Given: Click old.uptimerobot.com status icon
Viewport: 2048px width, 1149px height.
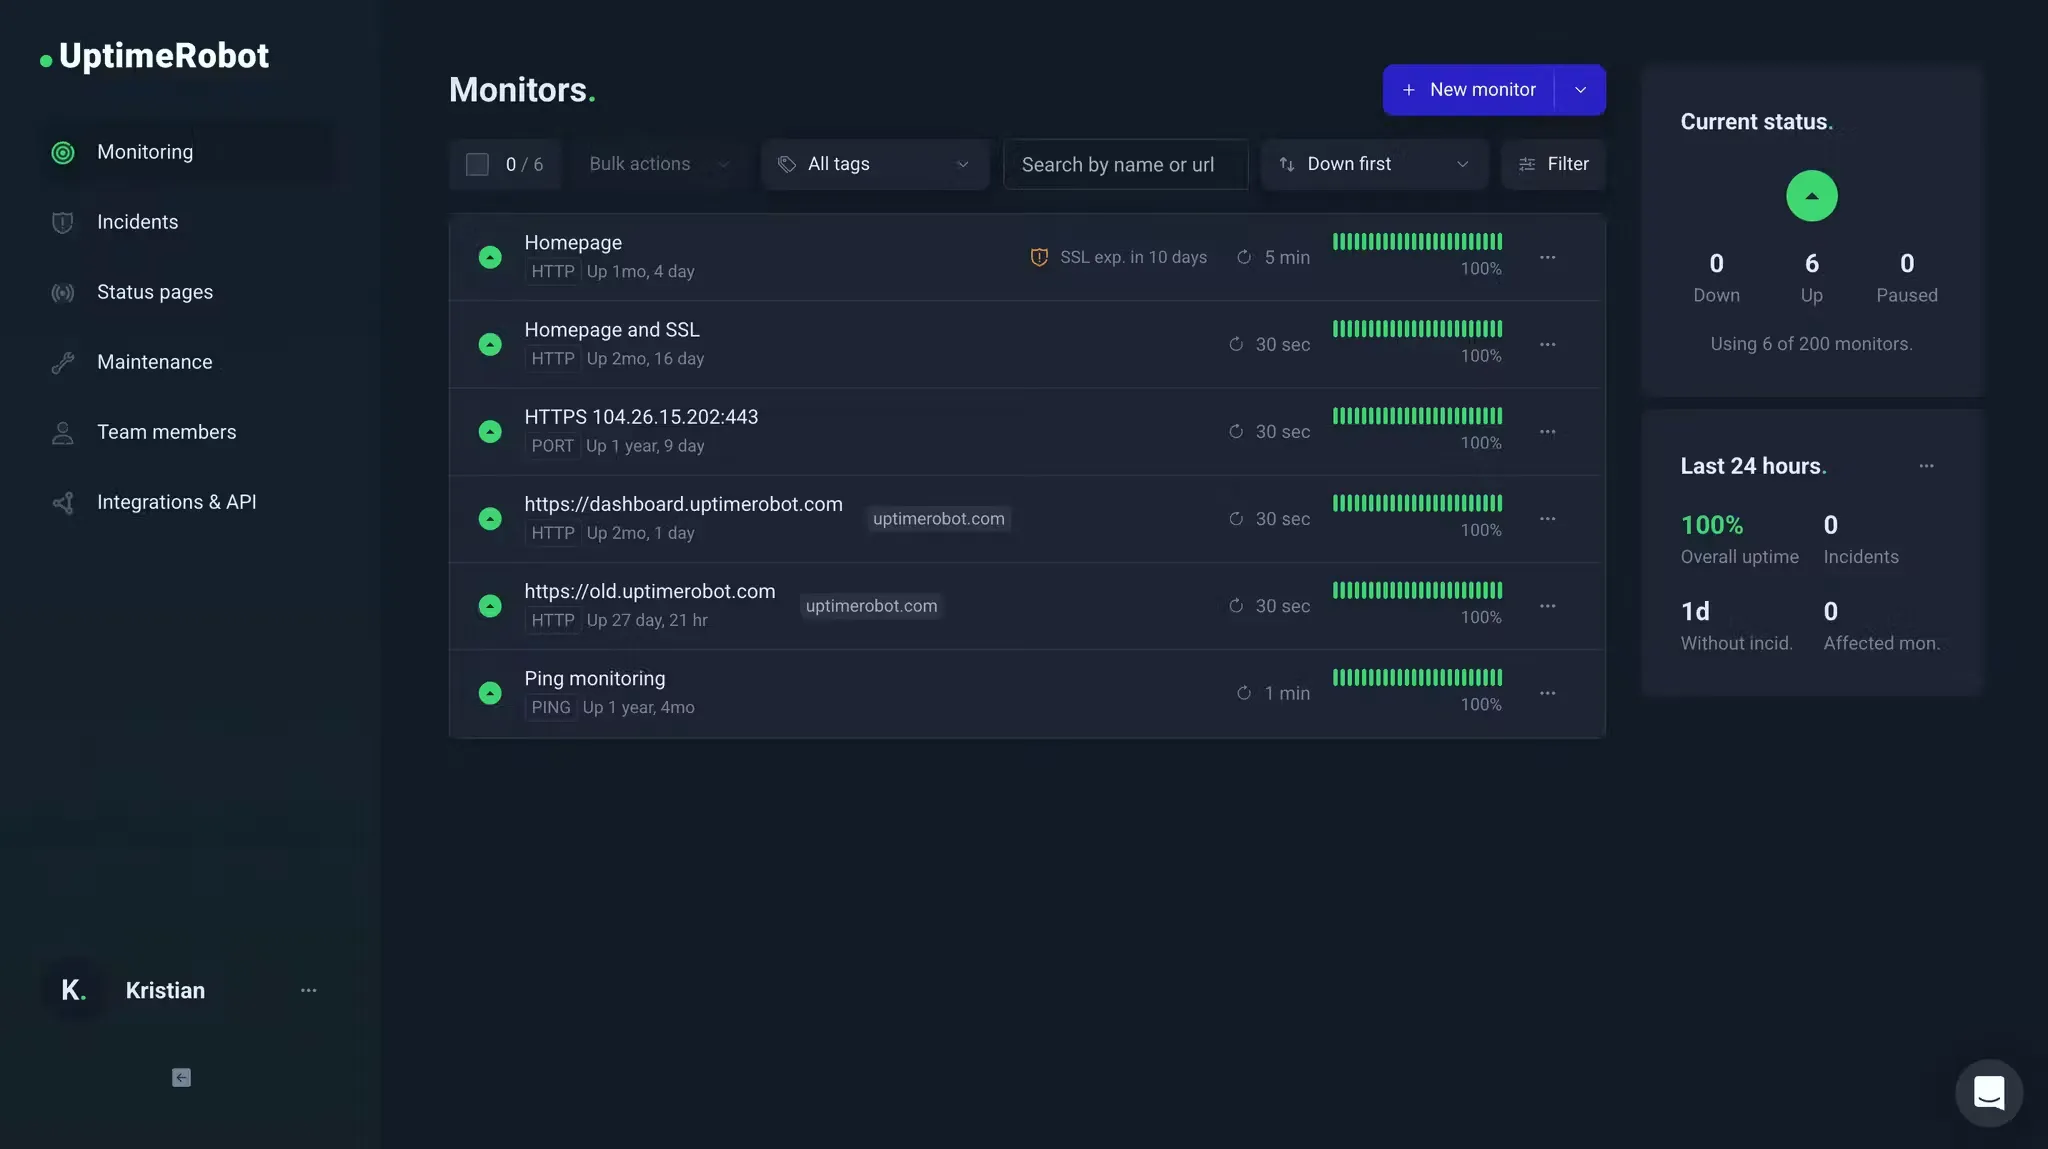Looking at the screenshot, I should [x=490, y=605].
